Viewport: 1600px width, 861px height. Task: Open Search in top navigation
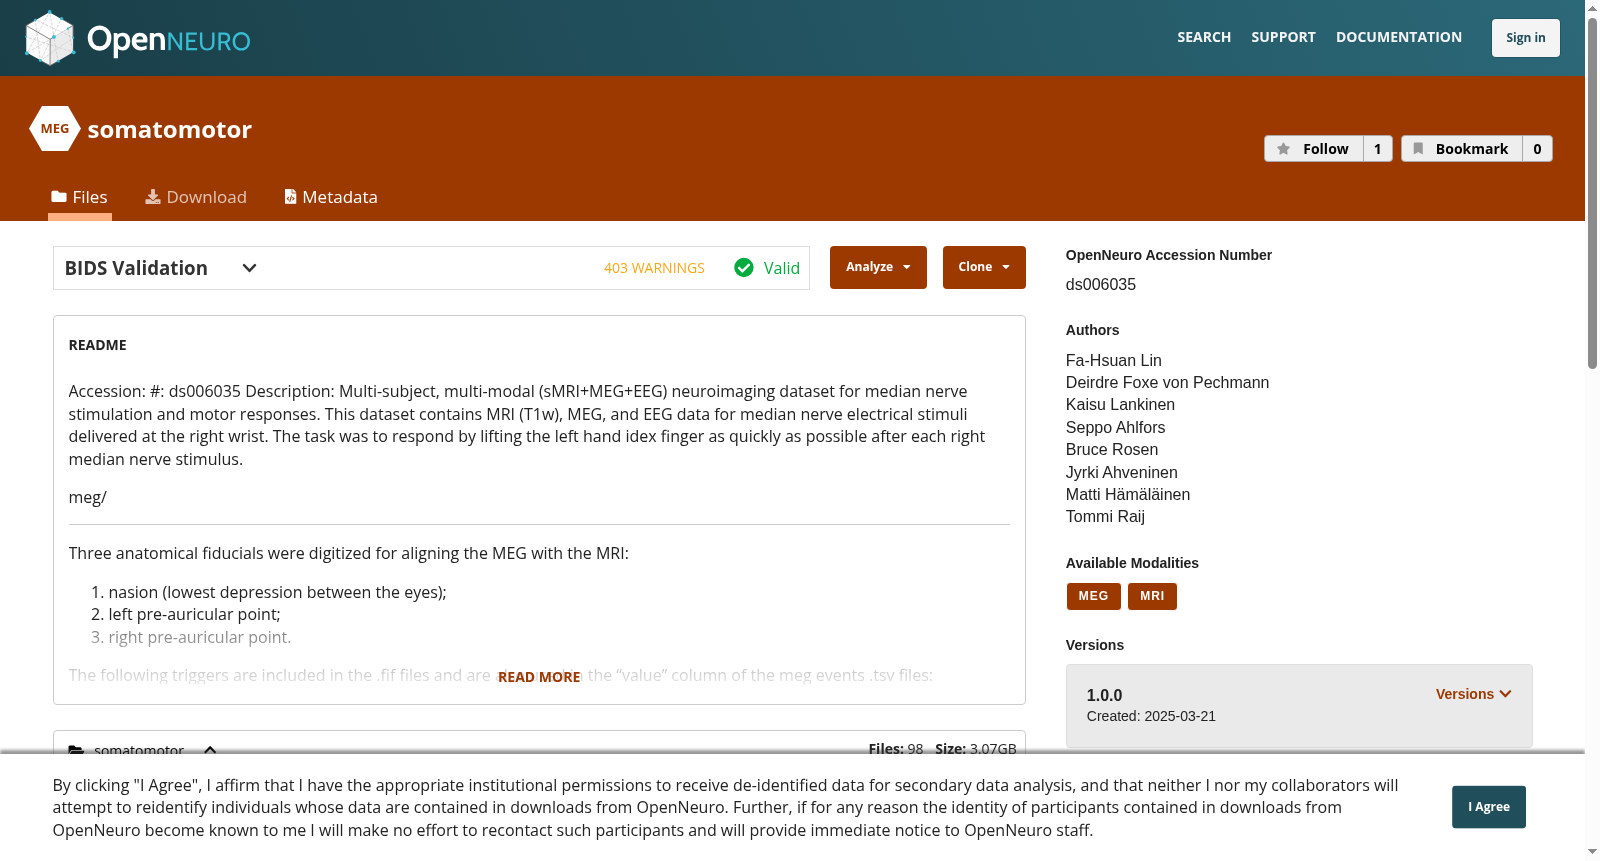point(1204,37)
